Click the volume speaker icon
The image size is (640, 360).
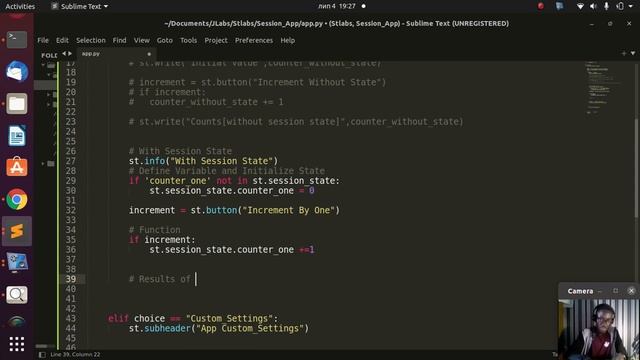(593, 6)
